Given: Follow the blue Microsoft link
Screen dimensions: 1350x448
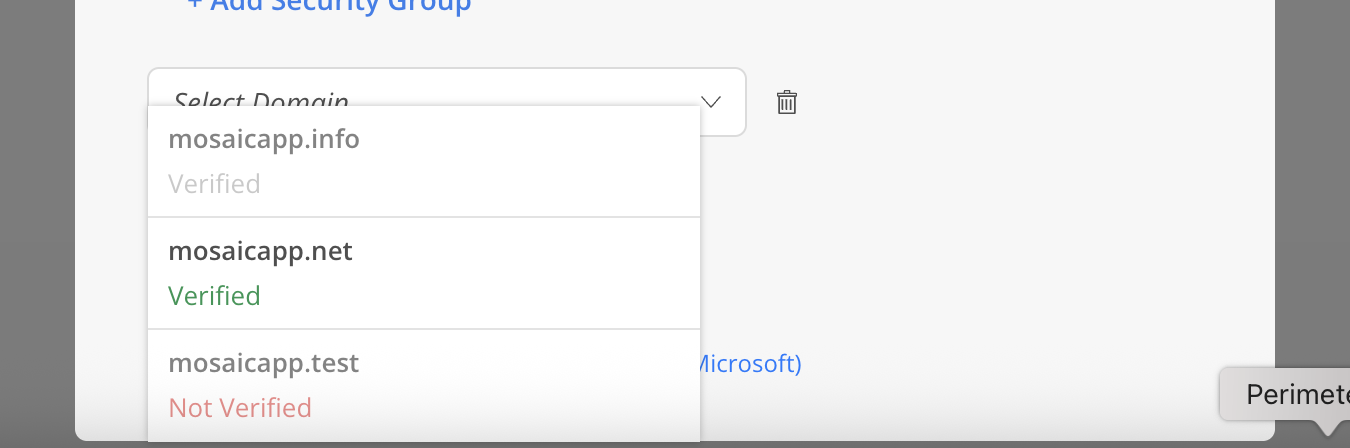Looking at the screenshot, I should click(748, 364).
